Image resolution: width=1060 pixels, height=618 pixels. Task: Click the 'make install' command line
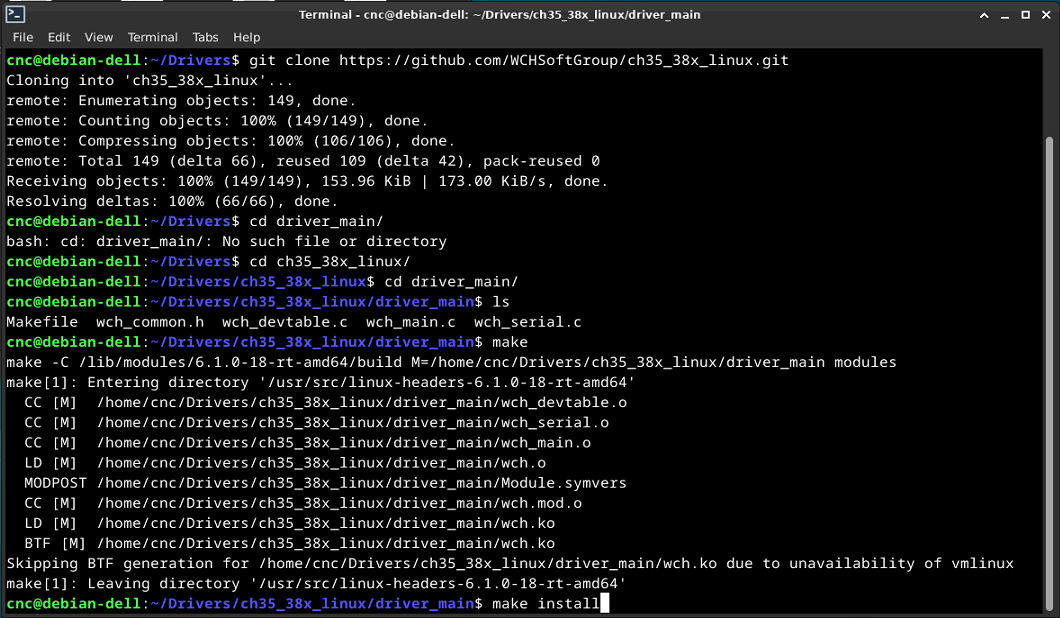(308, 603)
